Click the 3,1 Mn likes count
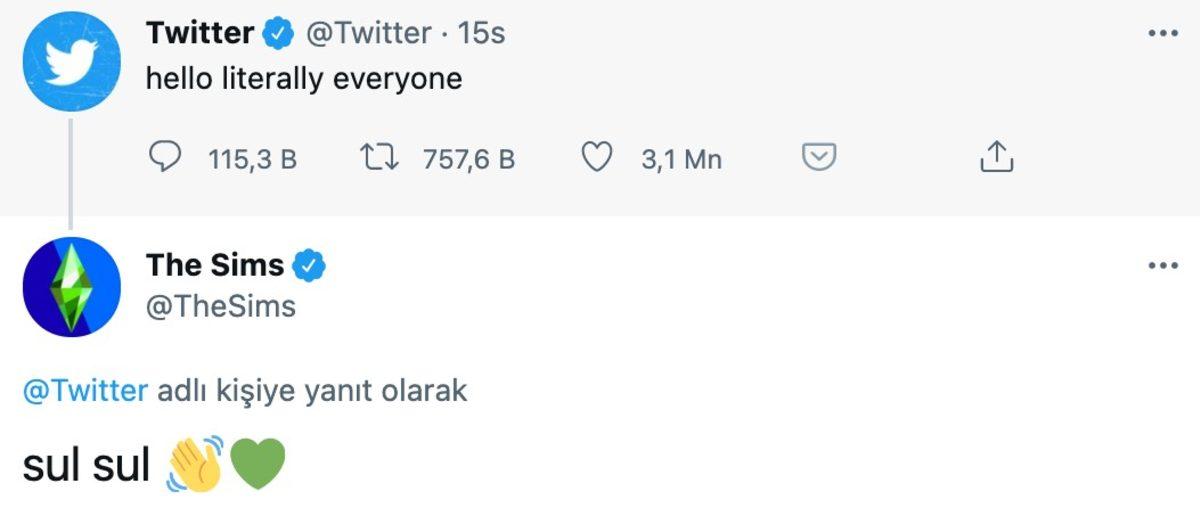The width and height of the screenshot is (1200, 524). 681,159
